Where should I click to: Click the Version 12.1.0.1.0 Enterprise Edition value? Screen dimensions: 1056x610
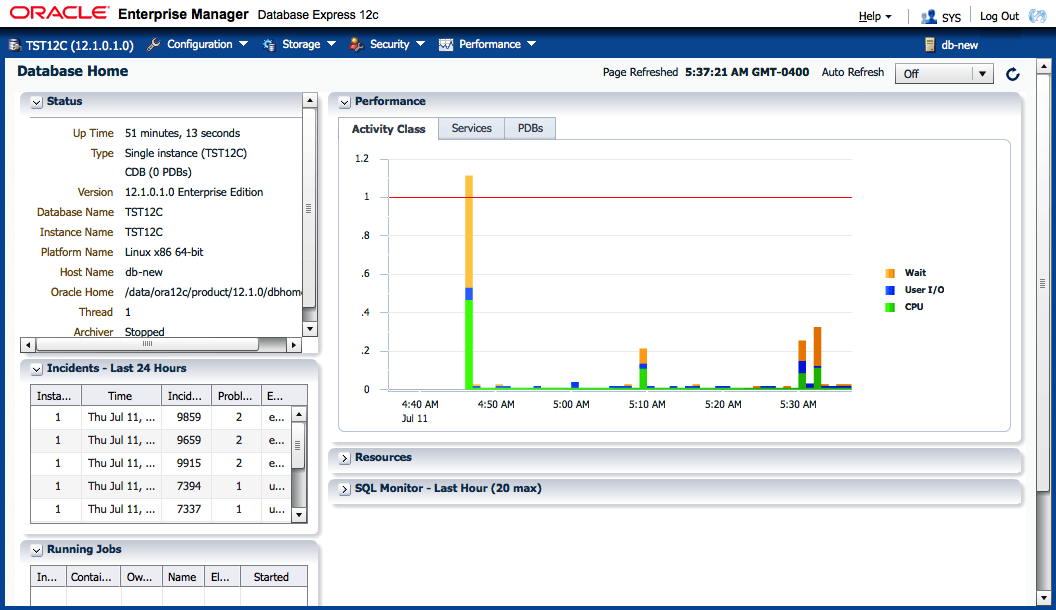pyautogui.click(x=194, y=193)
